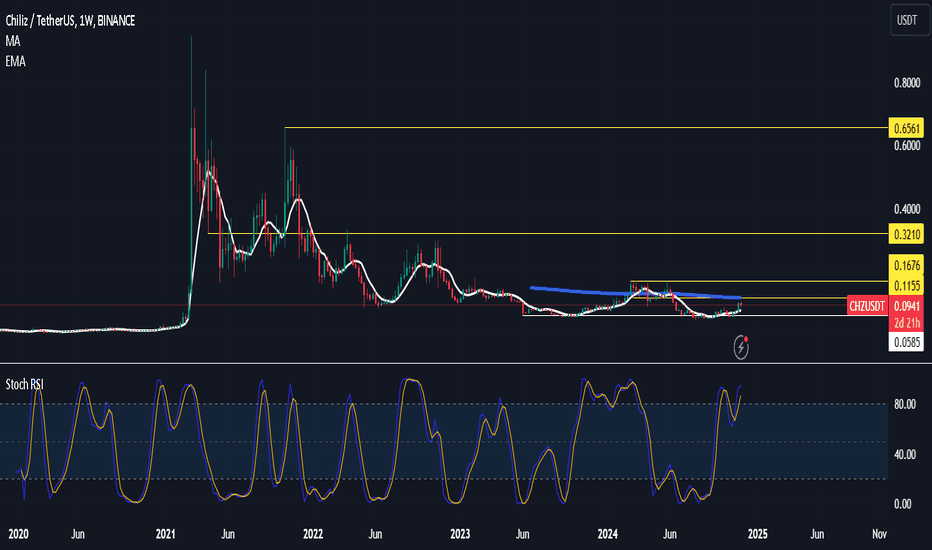Click the 0.1155 yellow price label
The height and width of the screenshot is (550, 932).
[x=906, y=286]
